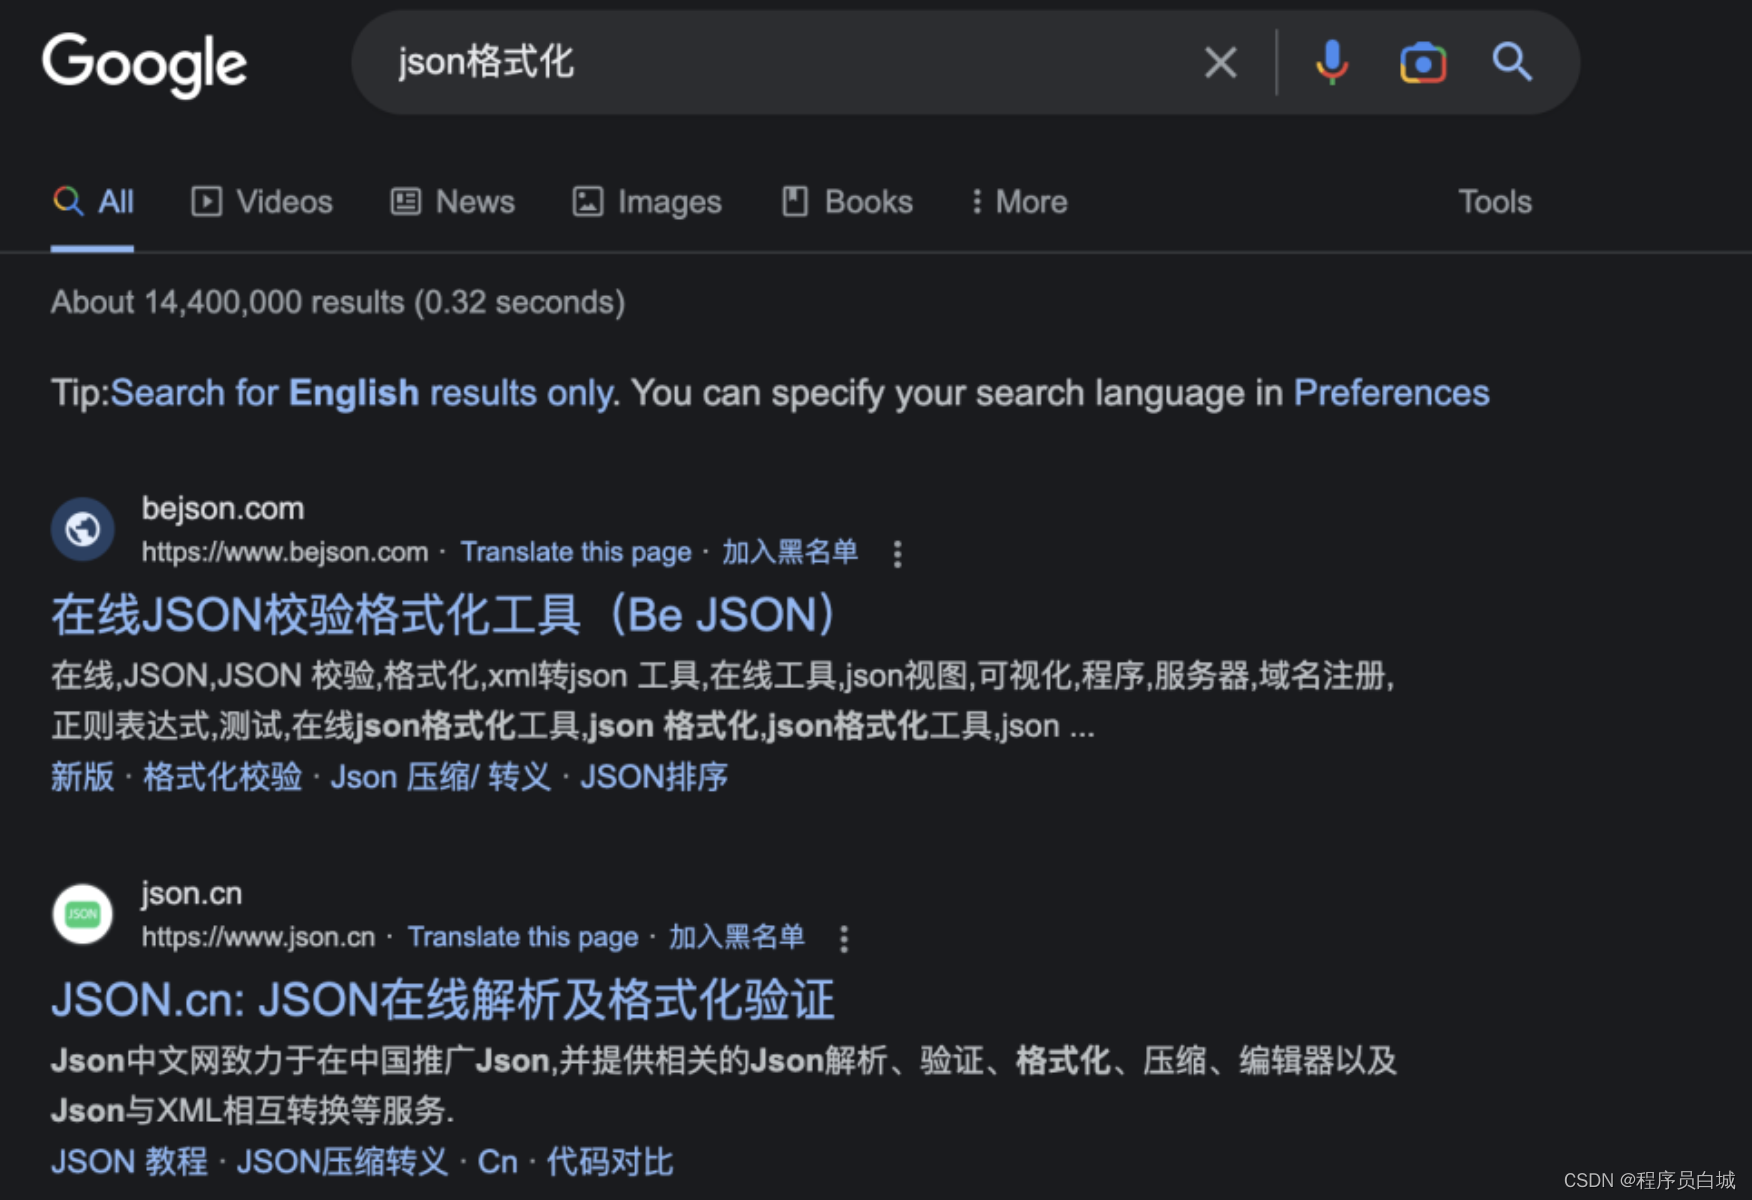
Task: Switch to the Books tab
Action: (847, 202)
